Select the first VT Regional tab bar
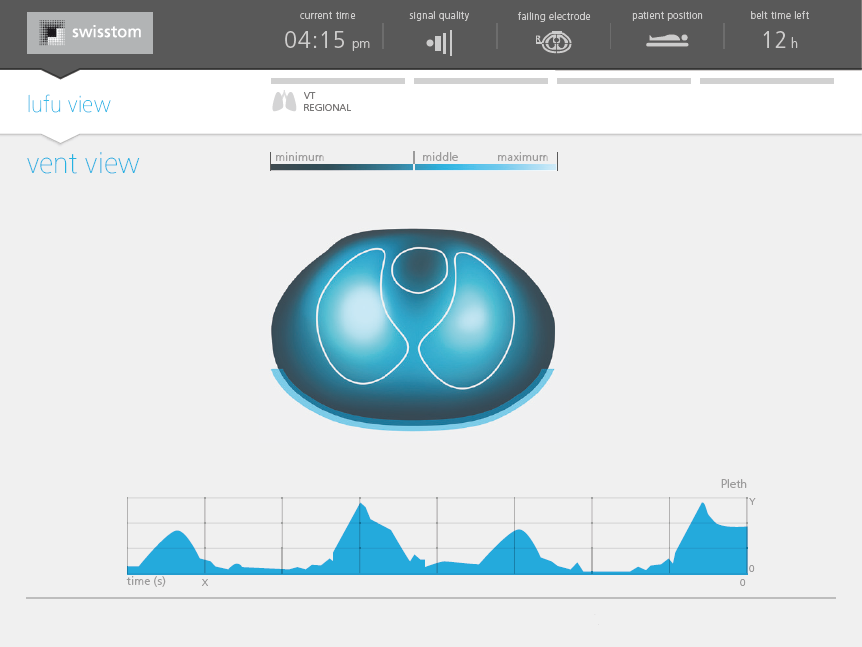This screenshot has height=647, width=862. coord(337,81)
